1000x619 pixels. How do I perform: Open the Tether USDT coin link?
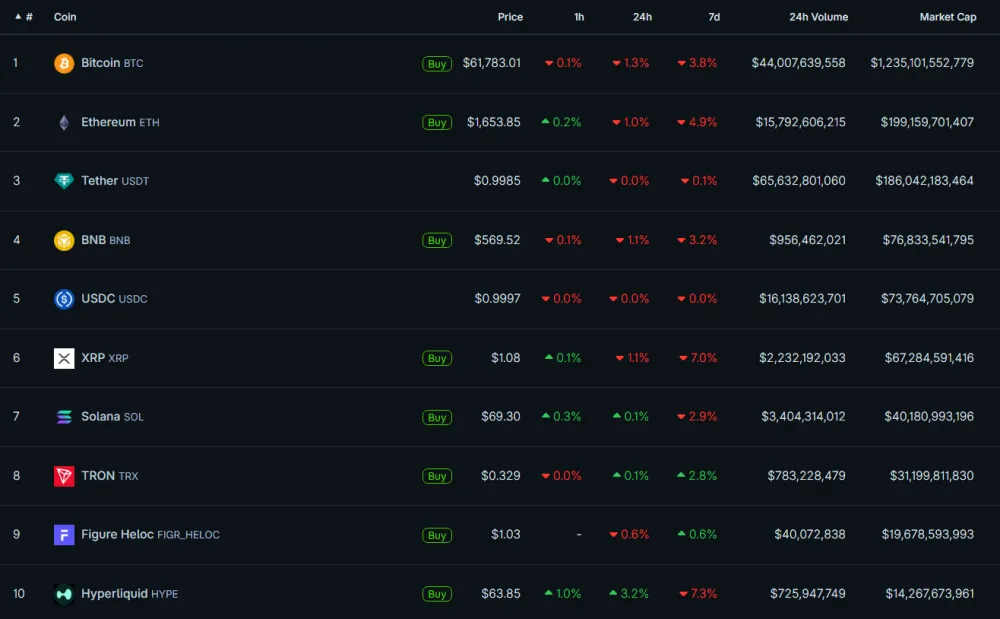[115, 181]
